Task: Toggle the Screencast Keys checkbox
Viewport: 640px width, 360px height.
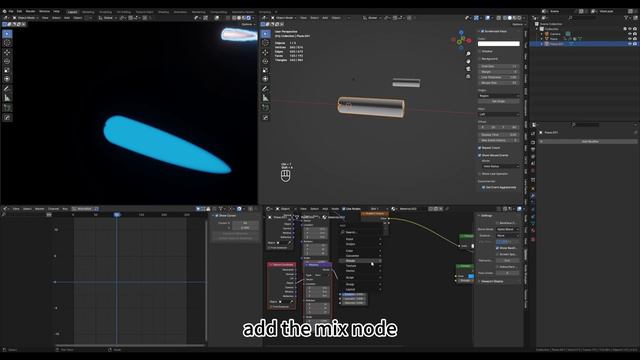Action: [x=482, y=31]
